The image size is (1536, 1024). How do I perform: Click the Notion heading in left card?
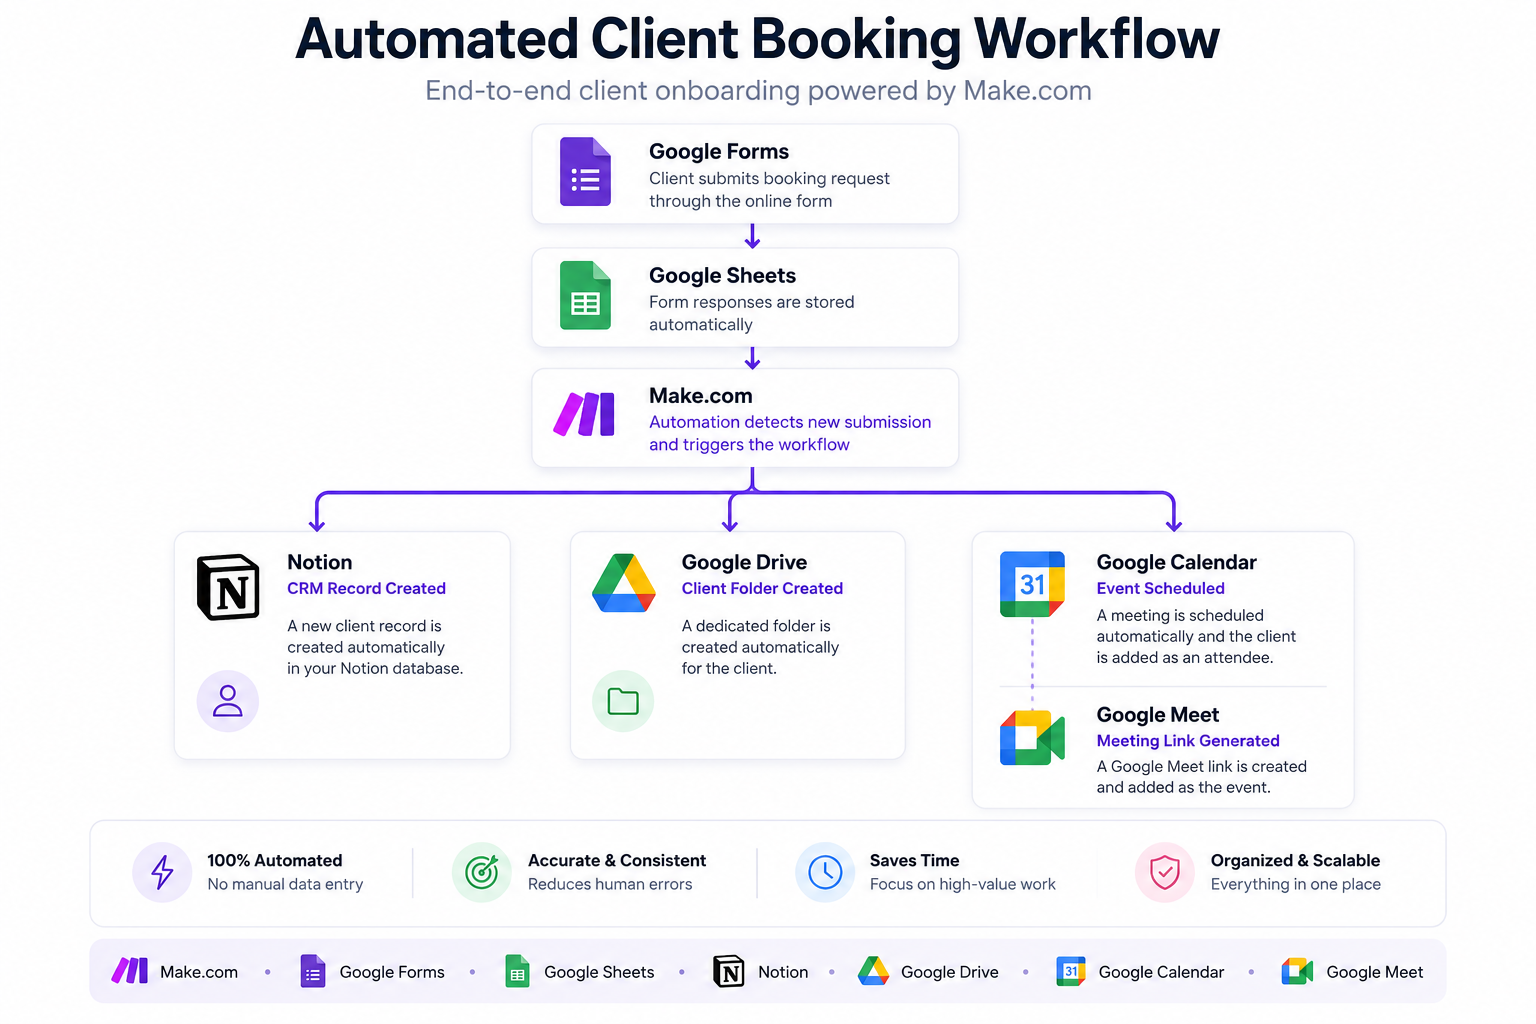319,562
